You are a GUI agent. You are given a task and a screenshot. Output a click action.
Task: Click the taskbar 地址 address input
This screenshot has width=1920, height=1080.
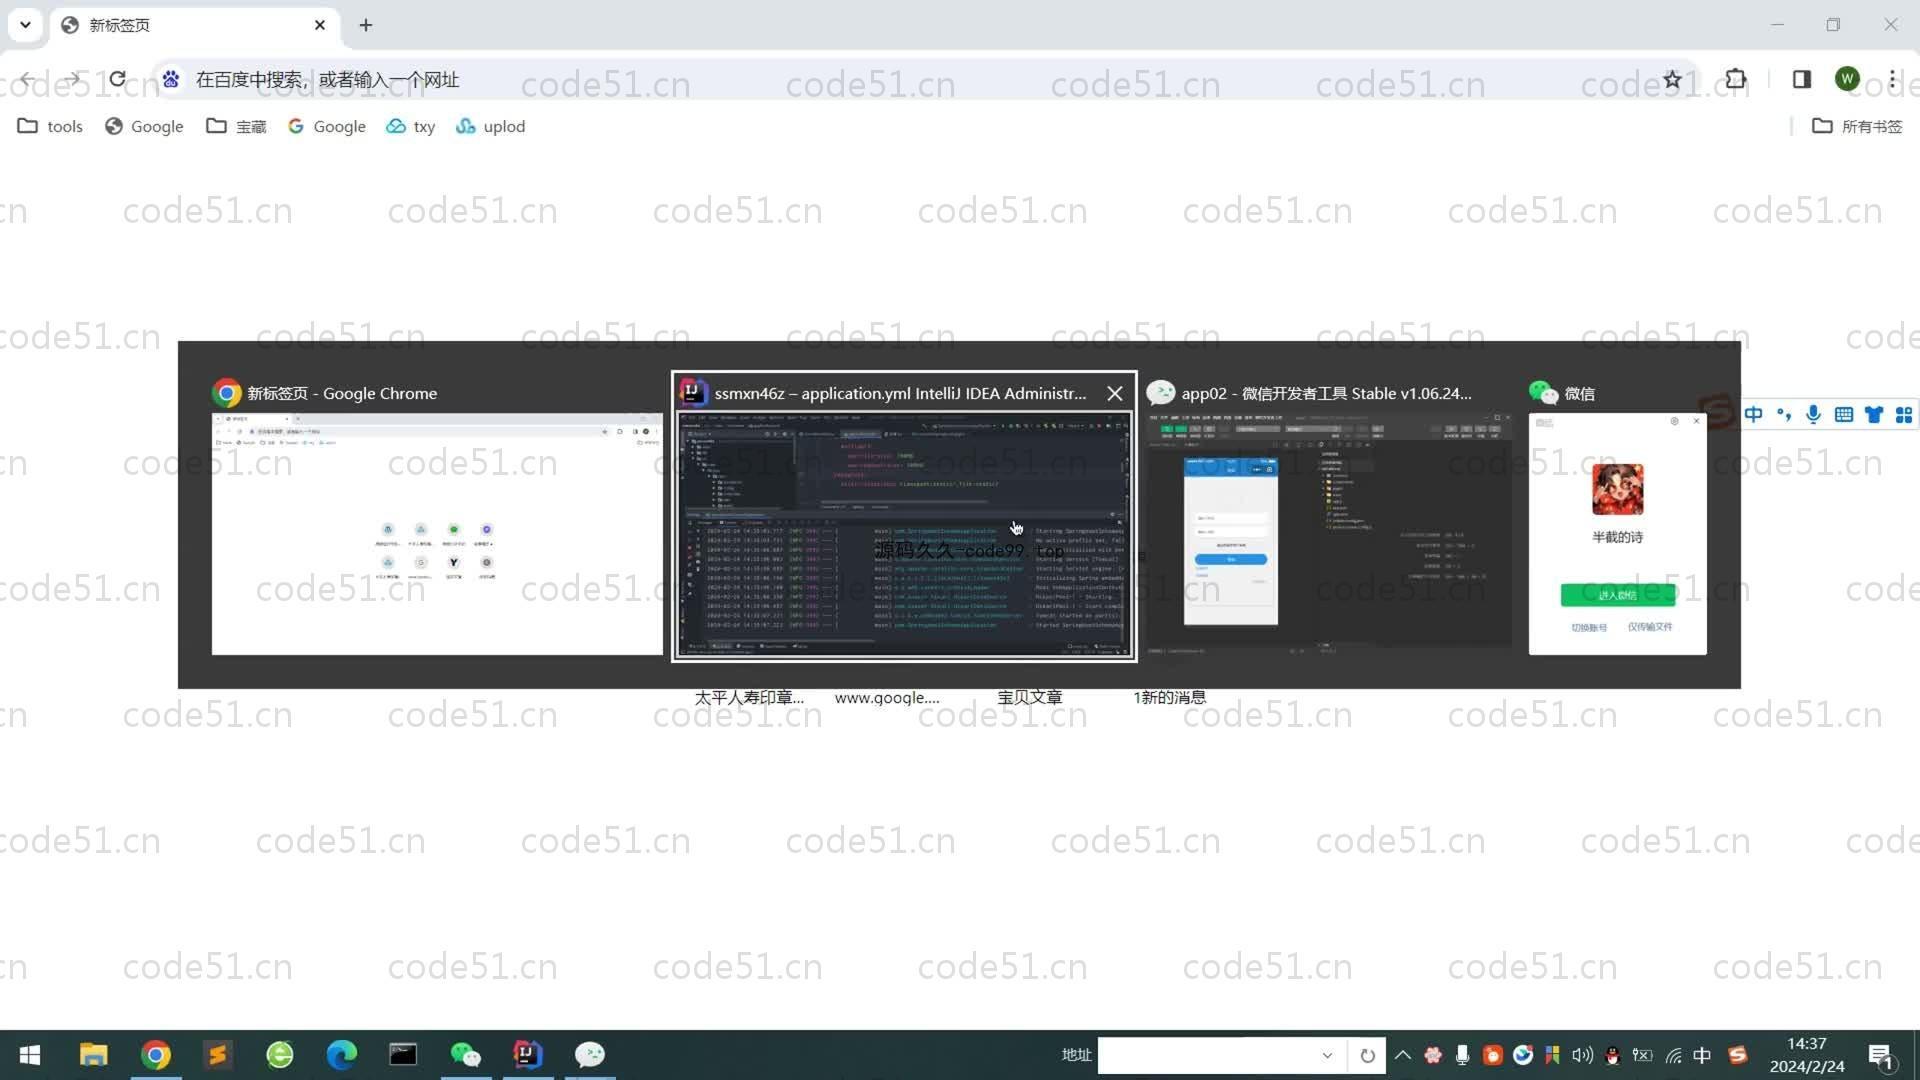point(1205,1055)
